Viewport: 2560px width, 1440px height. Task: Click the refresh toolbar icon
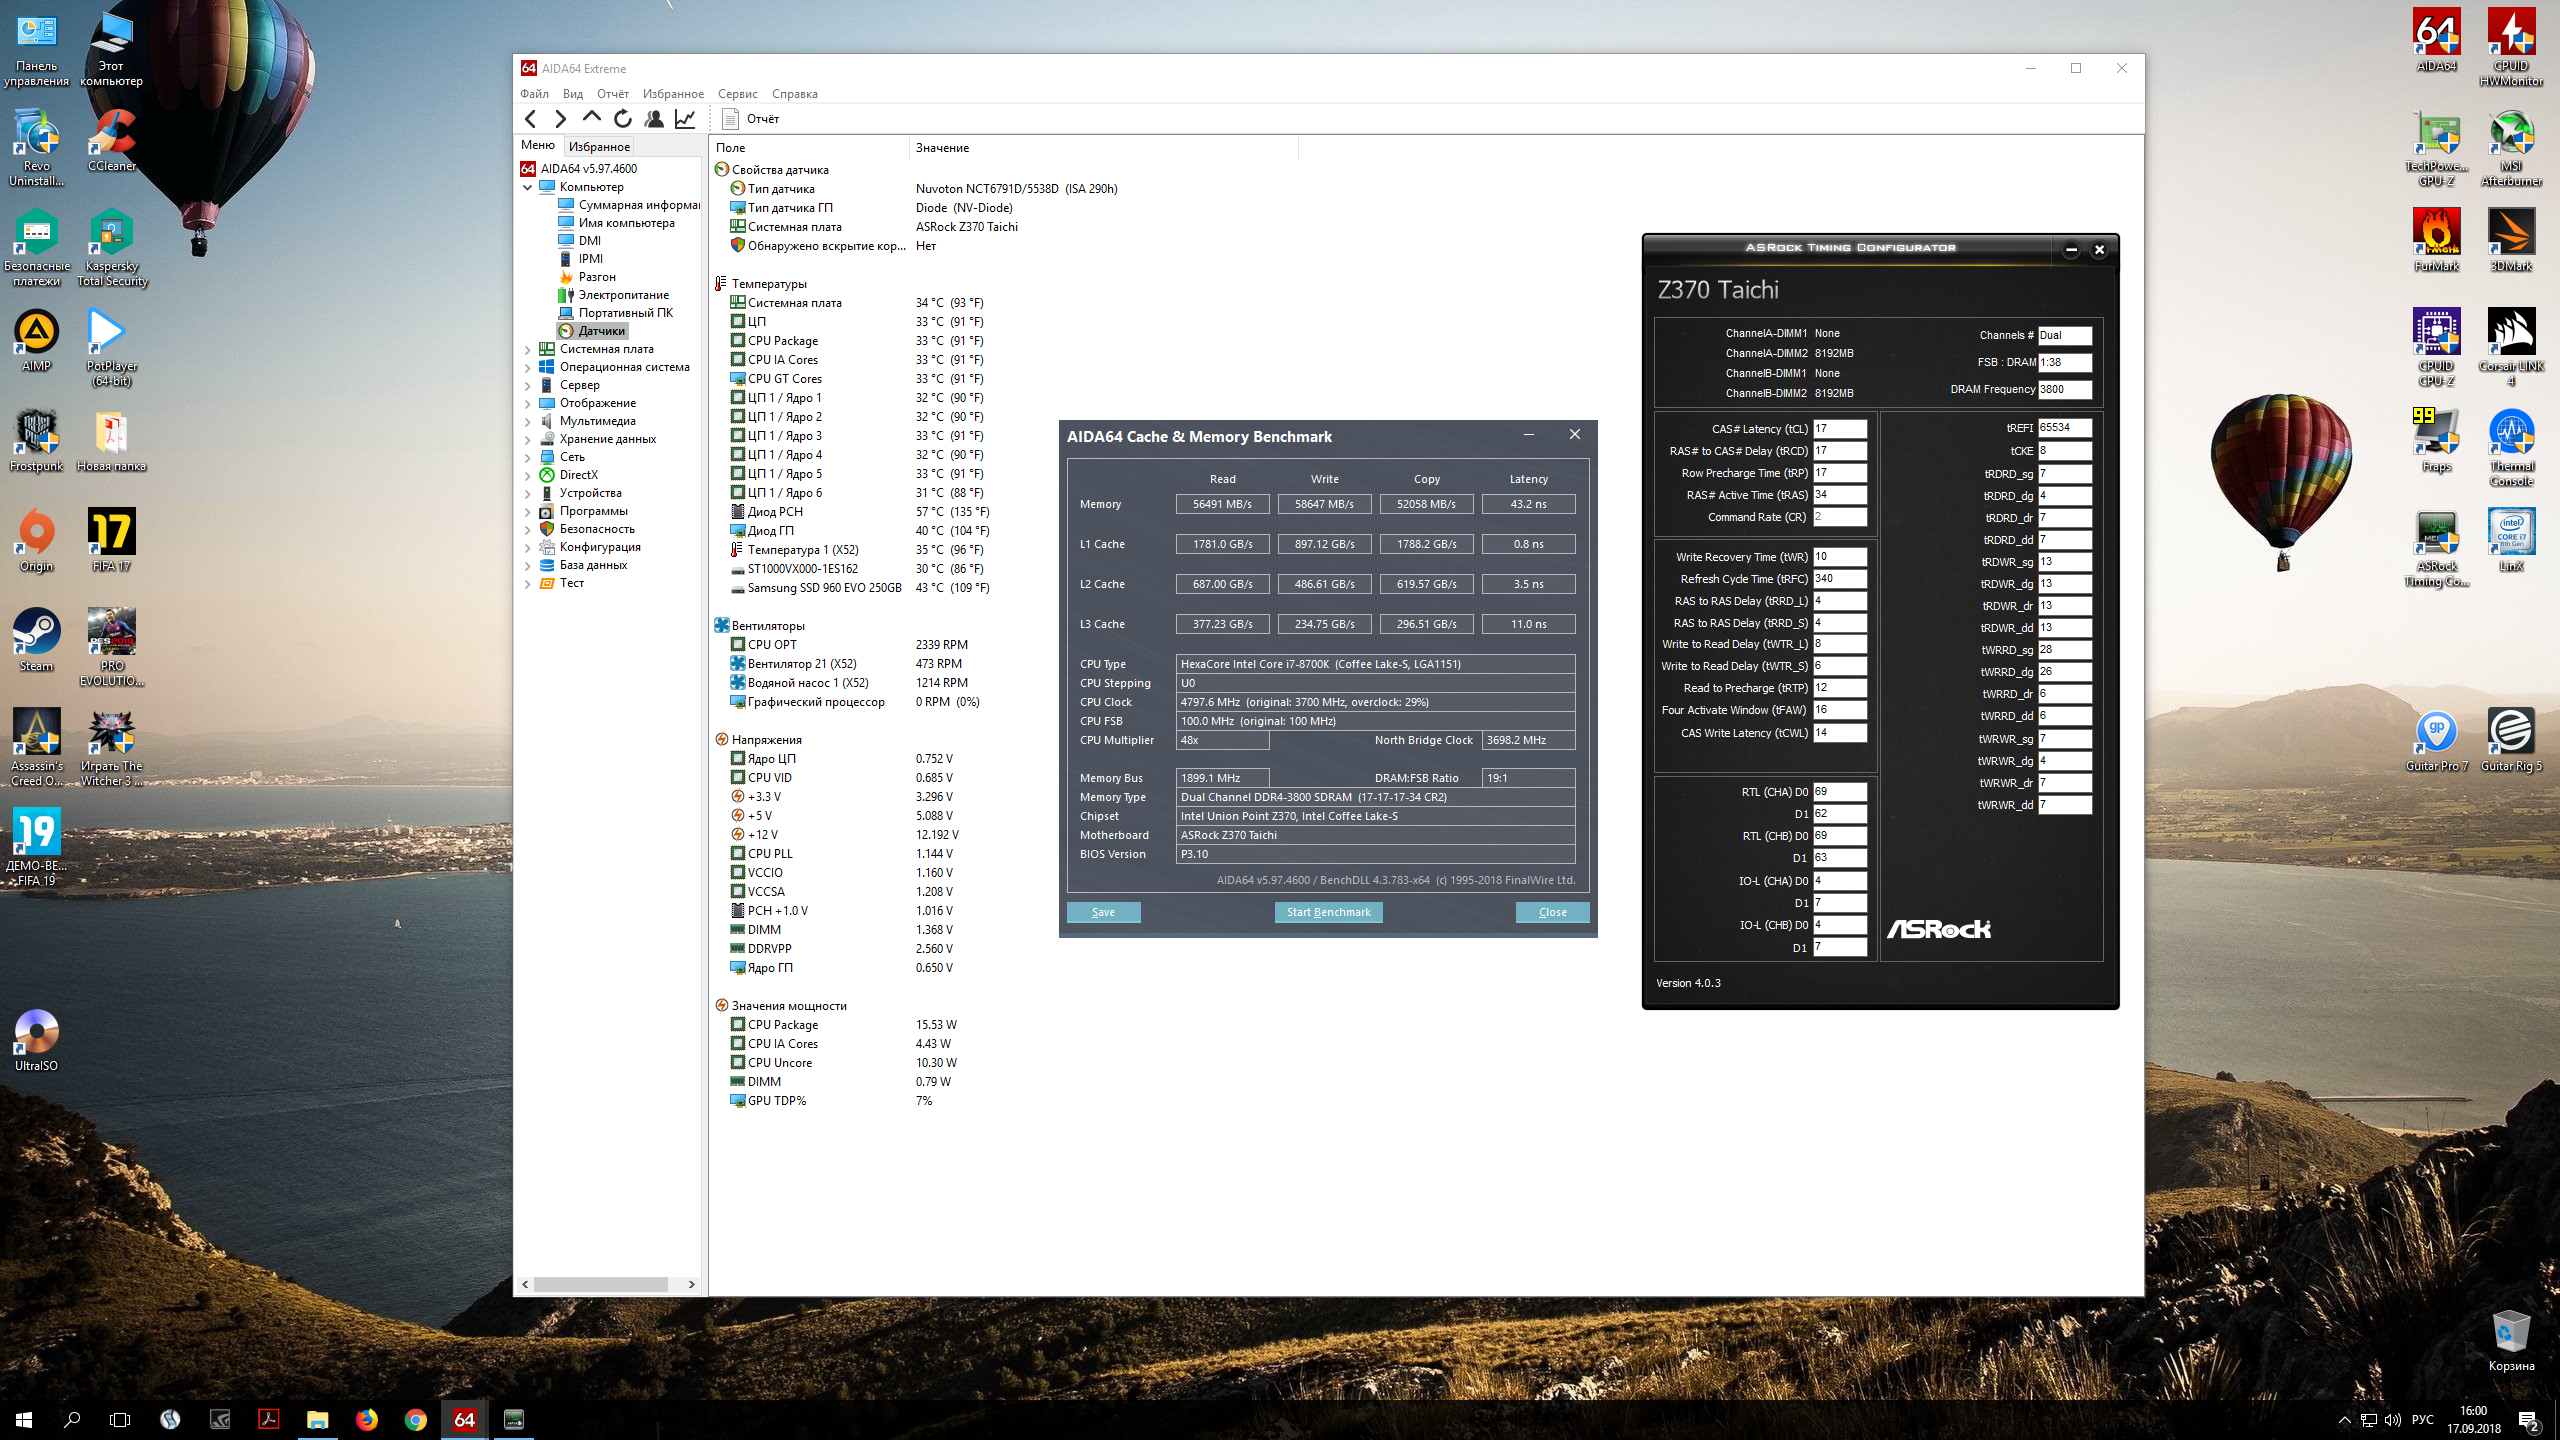point(623,119)
